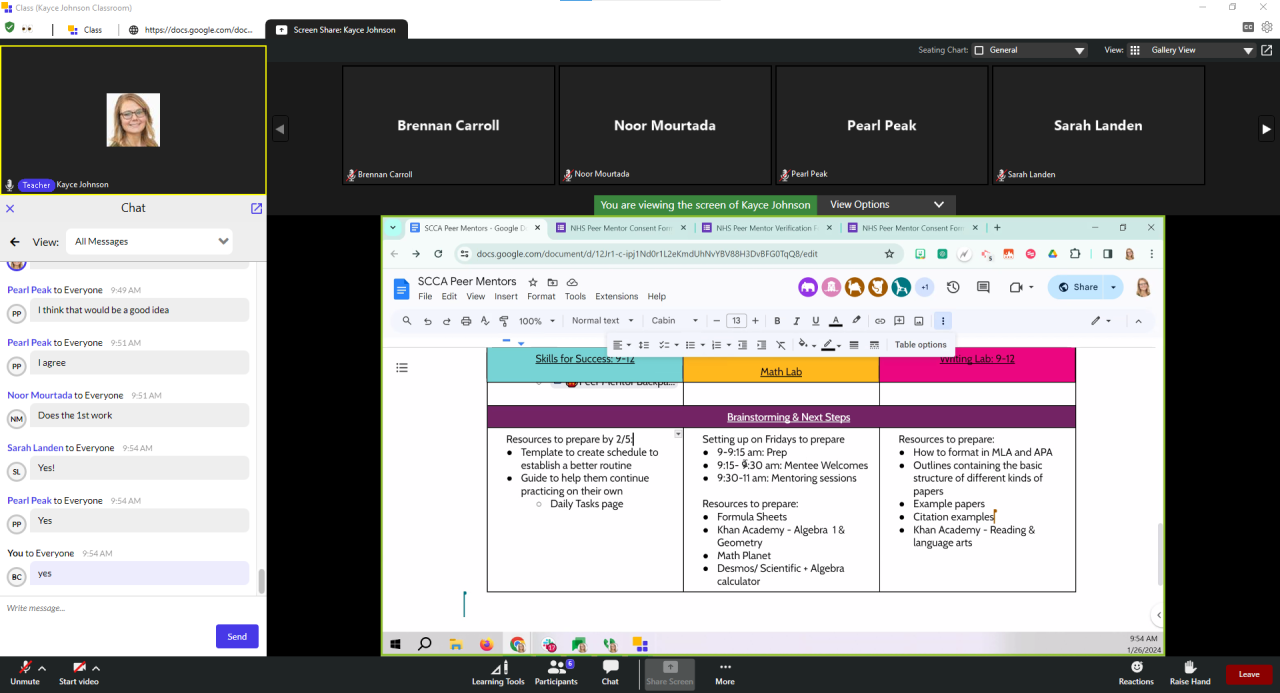This screenshot has height=693, width=1280.
Task: Close the chat panel with X
Action: (10, 208)
